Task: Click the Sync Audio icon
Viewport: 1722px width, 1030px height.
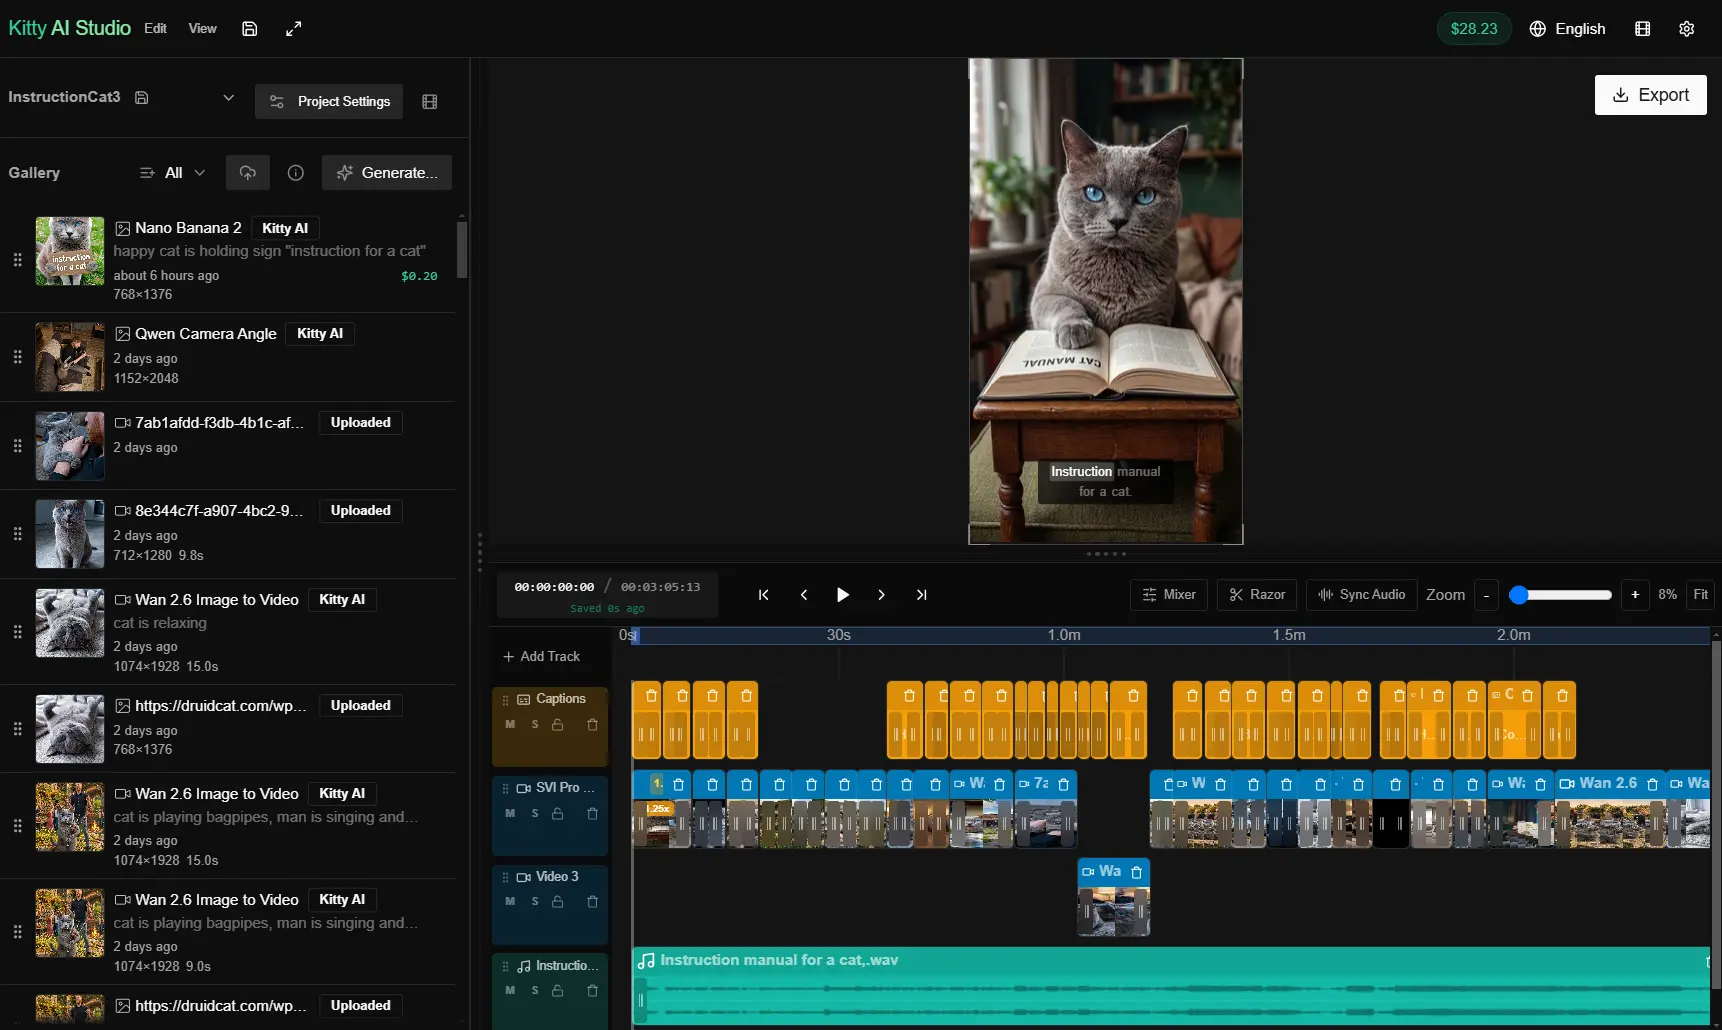Action: 1326,595
